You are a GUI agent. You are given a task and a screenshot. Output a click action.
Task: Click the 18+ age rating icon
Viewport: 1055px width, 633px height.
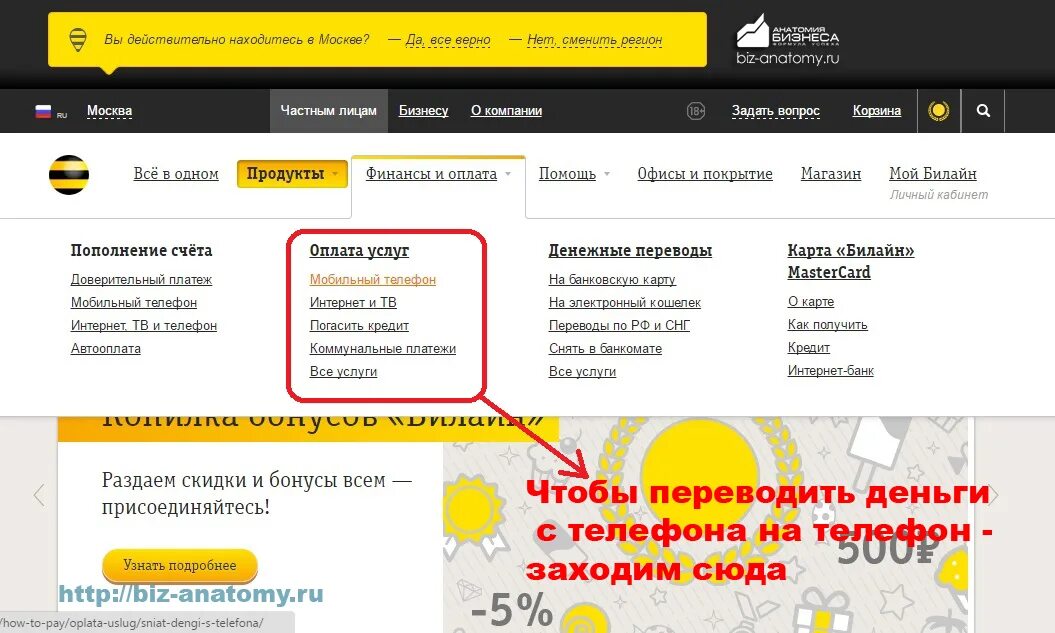coord(696,111)
